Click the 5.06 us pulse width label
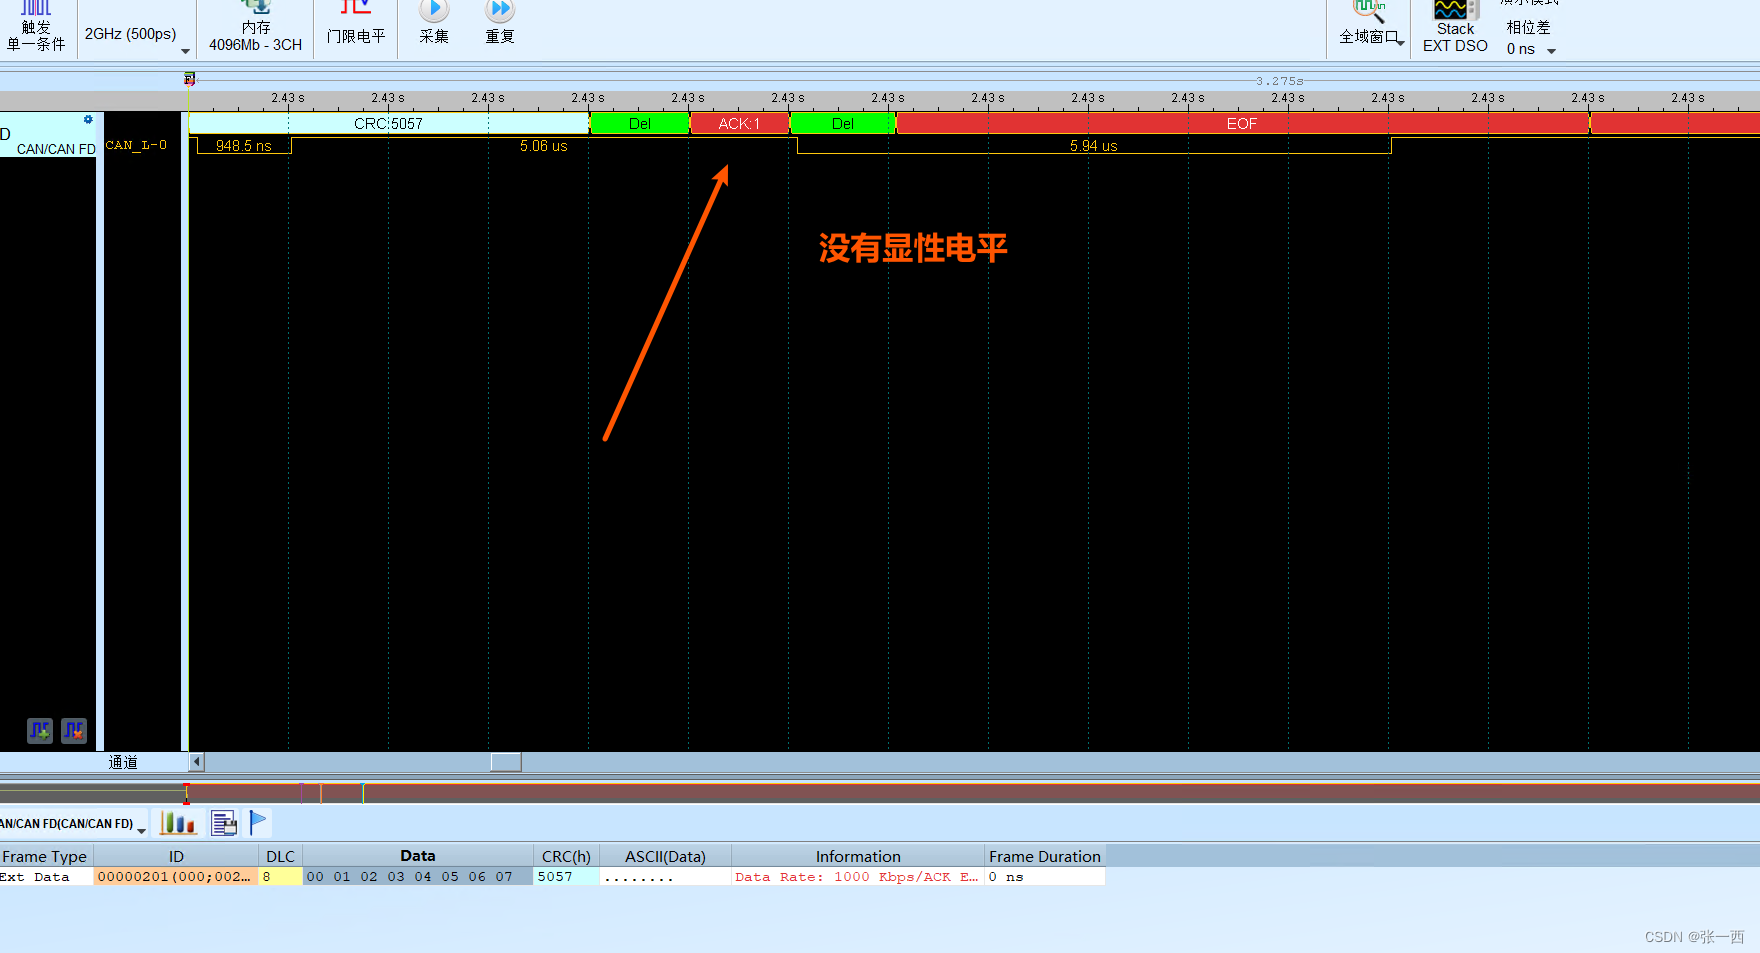Viewport: 1760px width, 953px height. pos(544,146)
